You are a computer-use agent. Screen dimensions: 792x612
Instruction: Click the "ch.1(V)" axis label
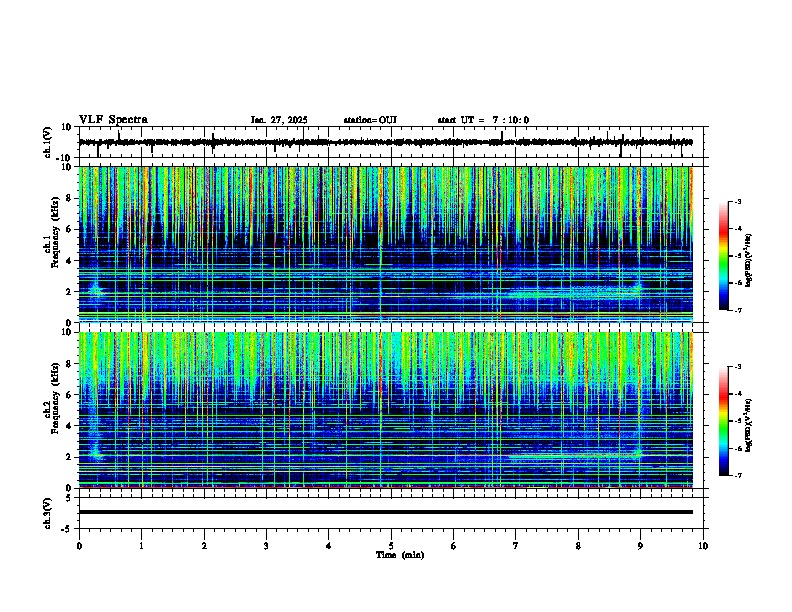48,142
